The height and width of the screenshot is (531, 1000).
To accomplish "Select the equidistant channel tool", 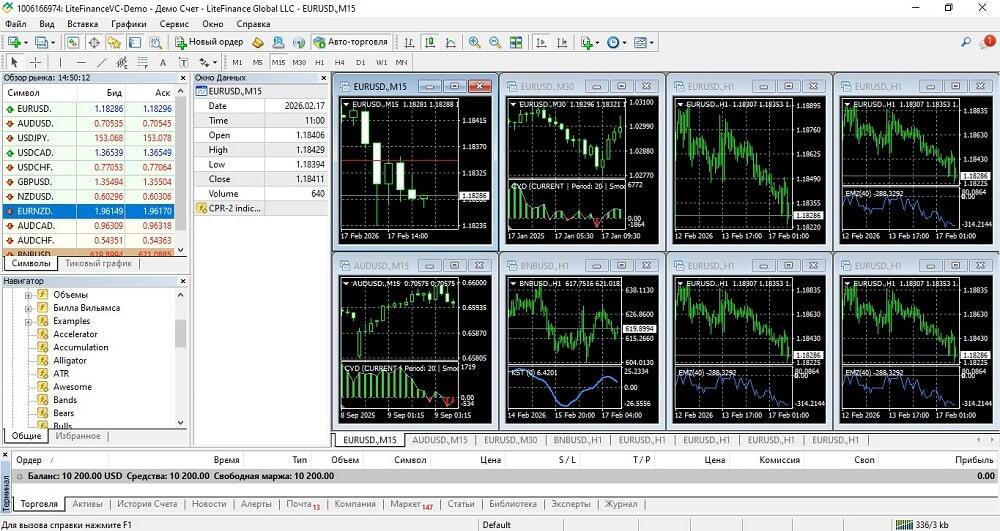I will point(122,62).
